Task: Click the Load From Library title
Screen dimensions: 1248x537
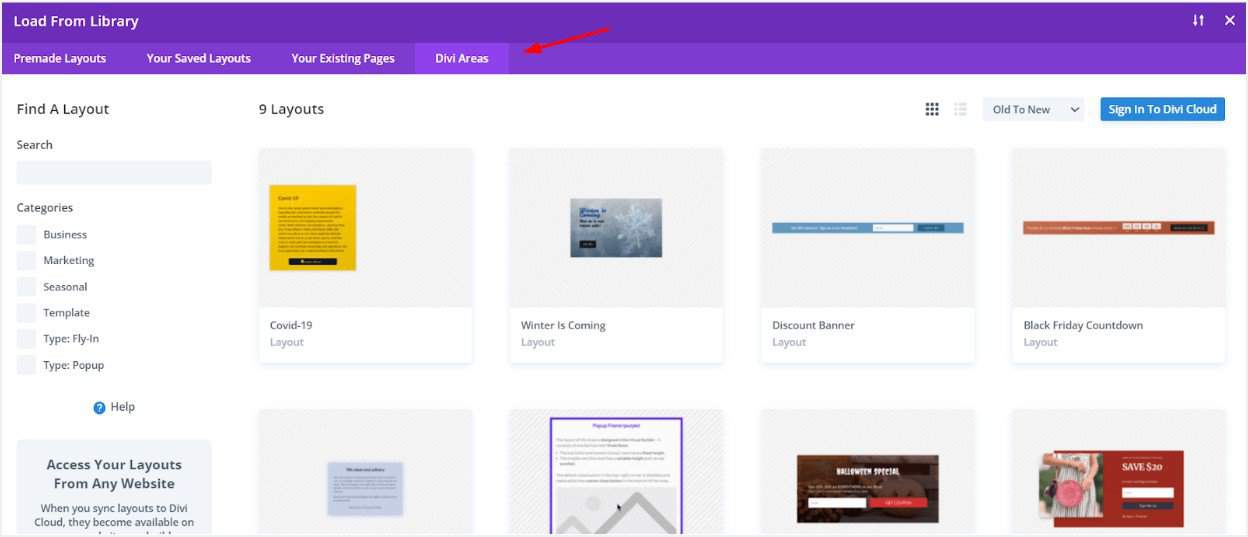Action: pos(76,21)
